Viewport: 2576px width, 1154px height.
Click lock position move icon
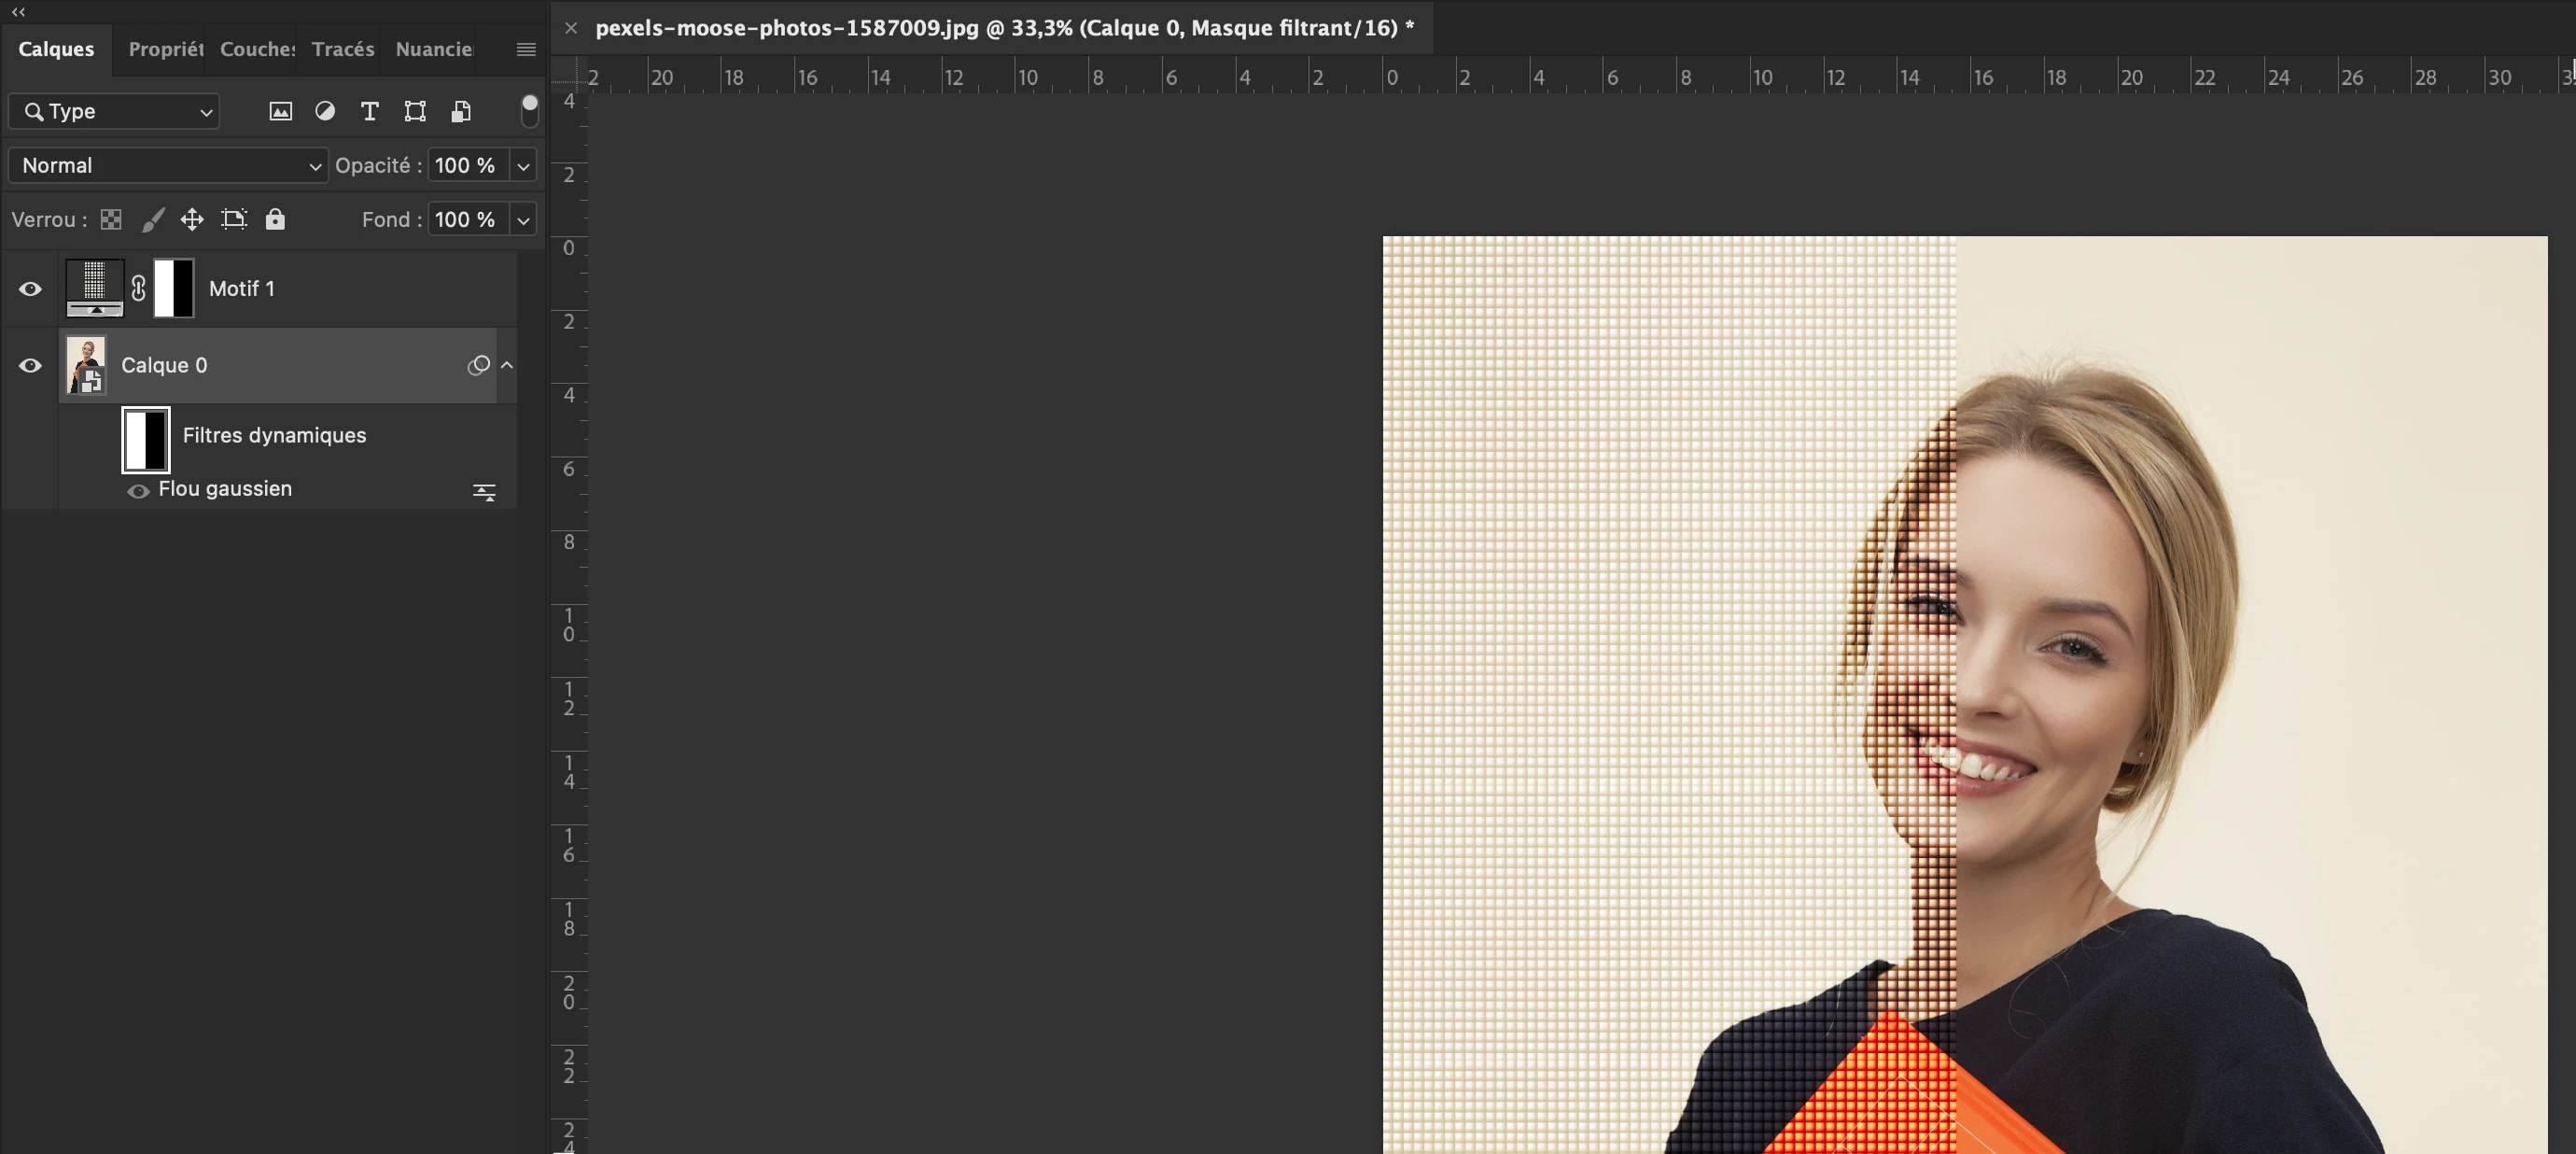tap(192, 219)
